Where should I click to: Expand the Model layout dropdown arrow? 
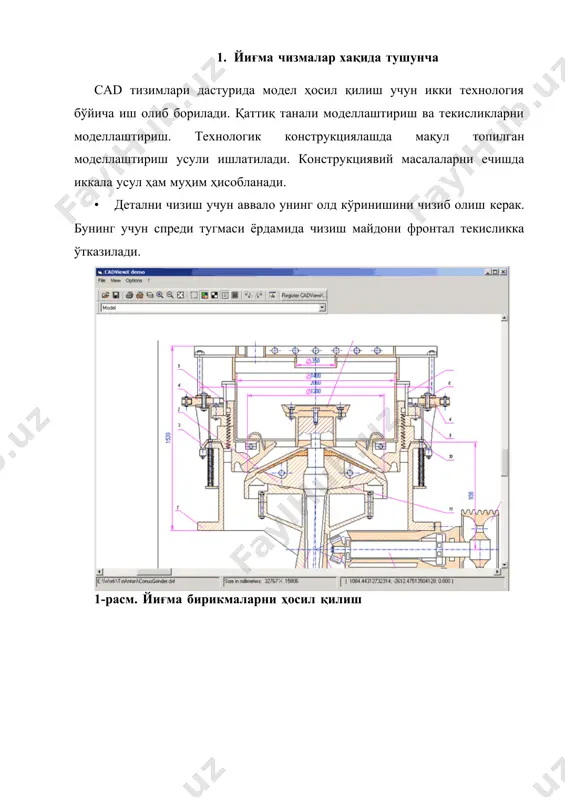click(322, 308)
